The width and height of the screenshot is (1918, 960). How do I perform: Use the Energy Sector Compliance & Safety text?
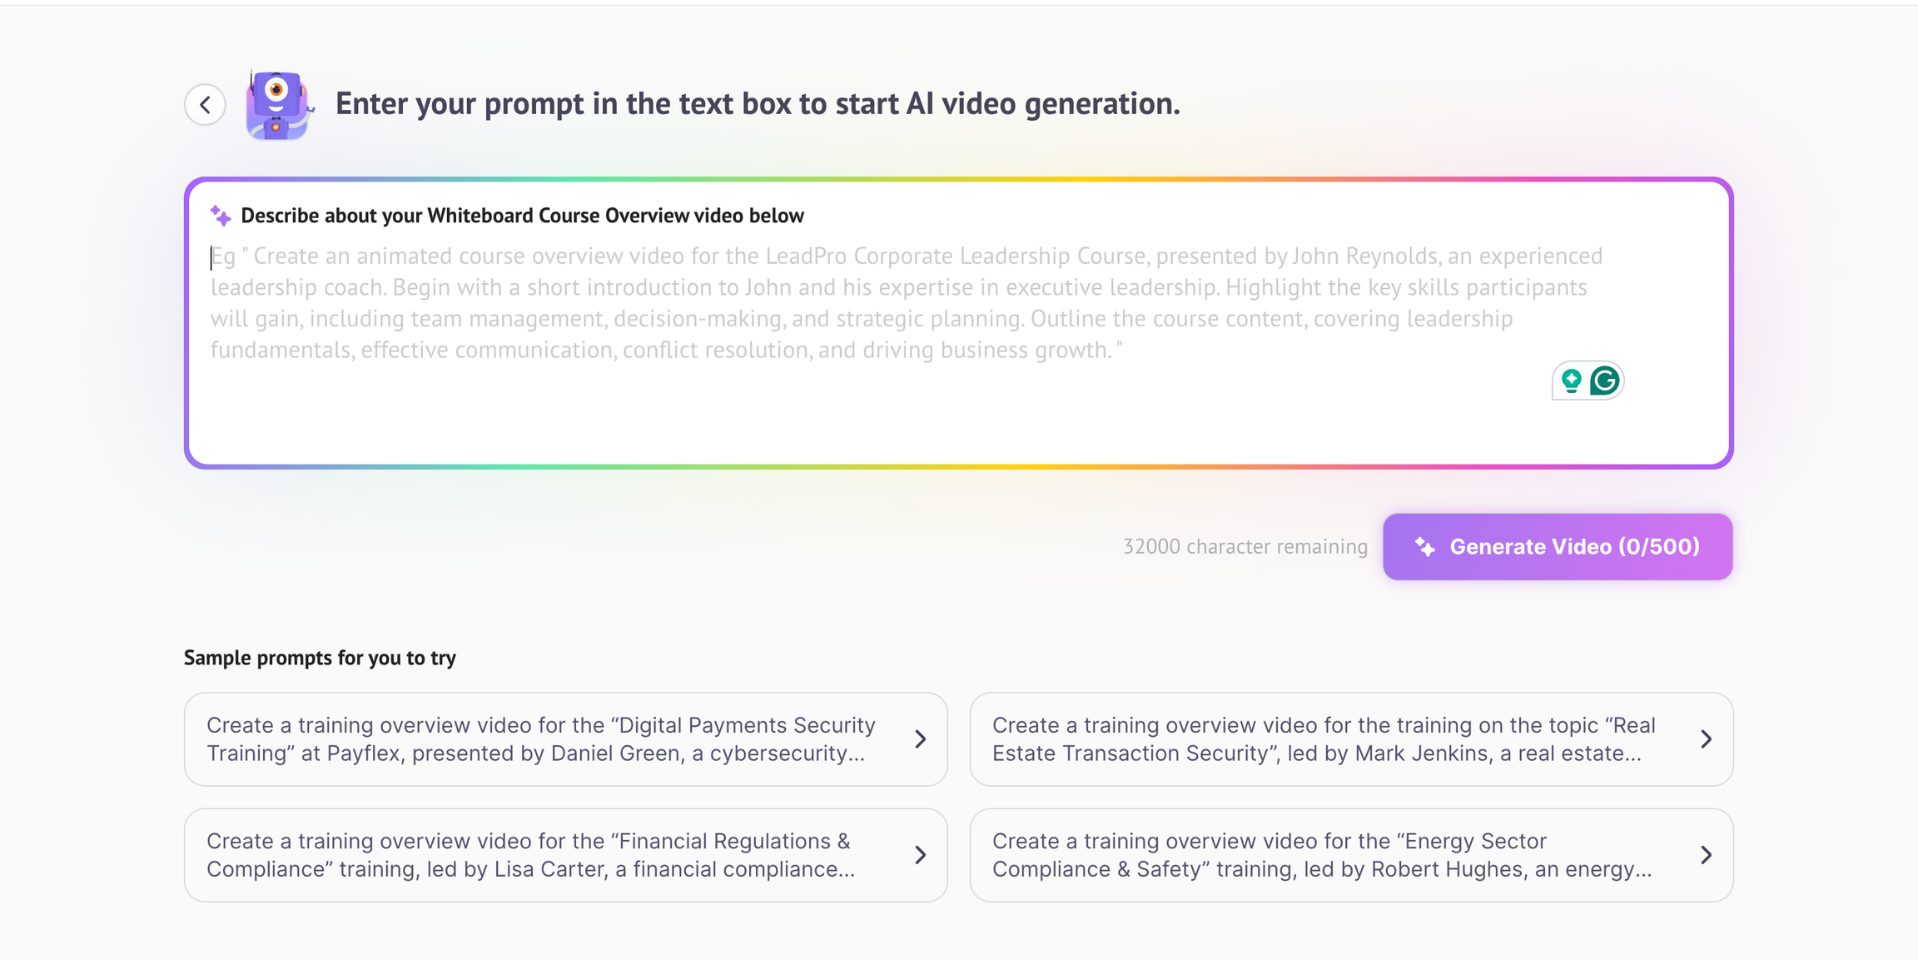click(1320, 855)
